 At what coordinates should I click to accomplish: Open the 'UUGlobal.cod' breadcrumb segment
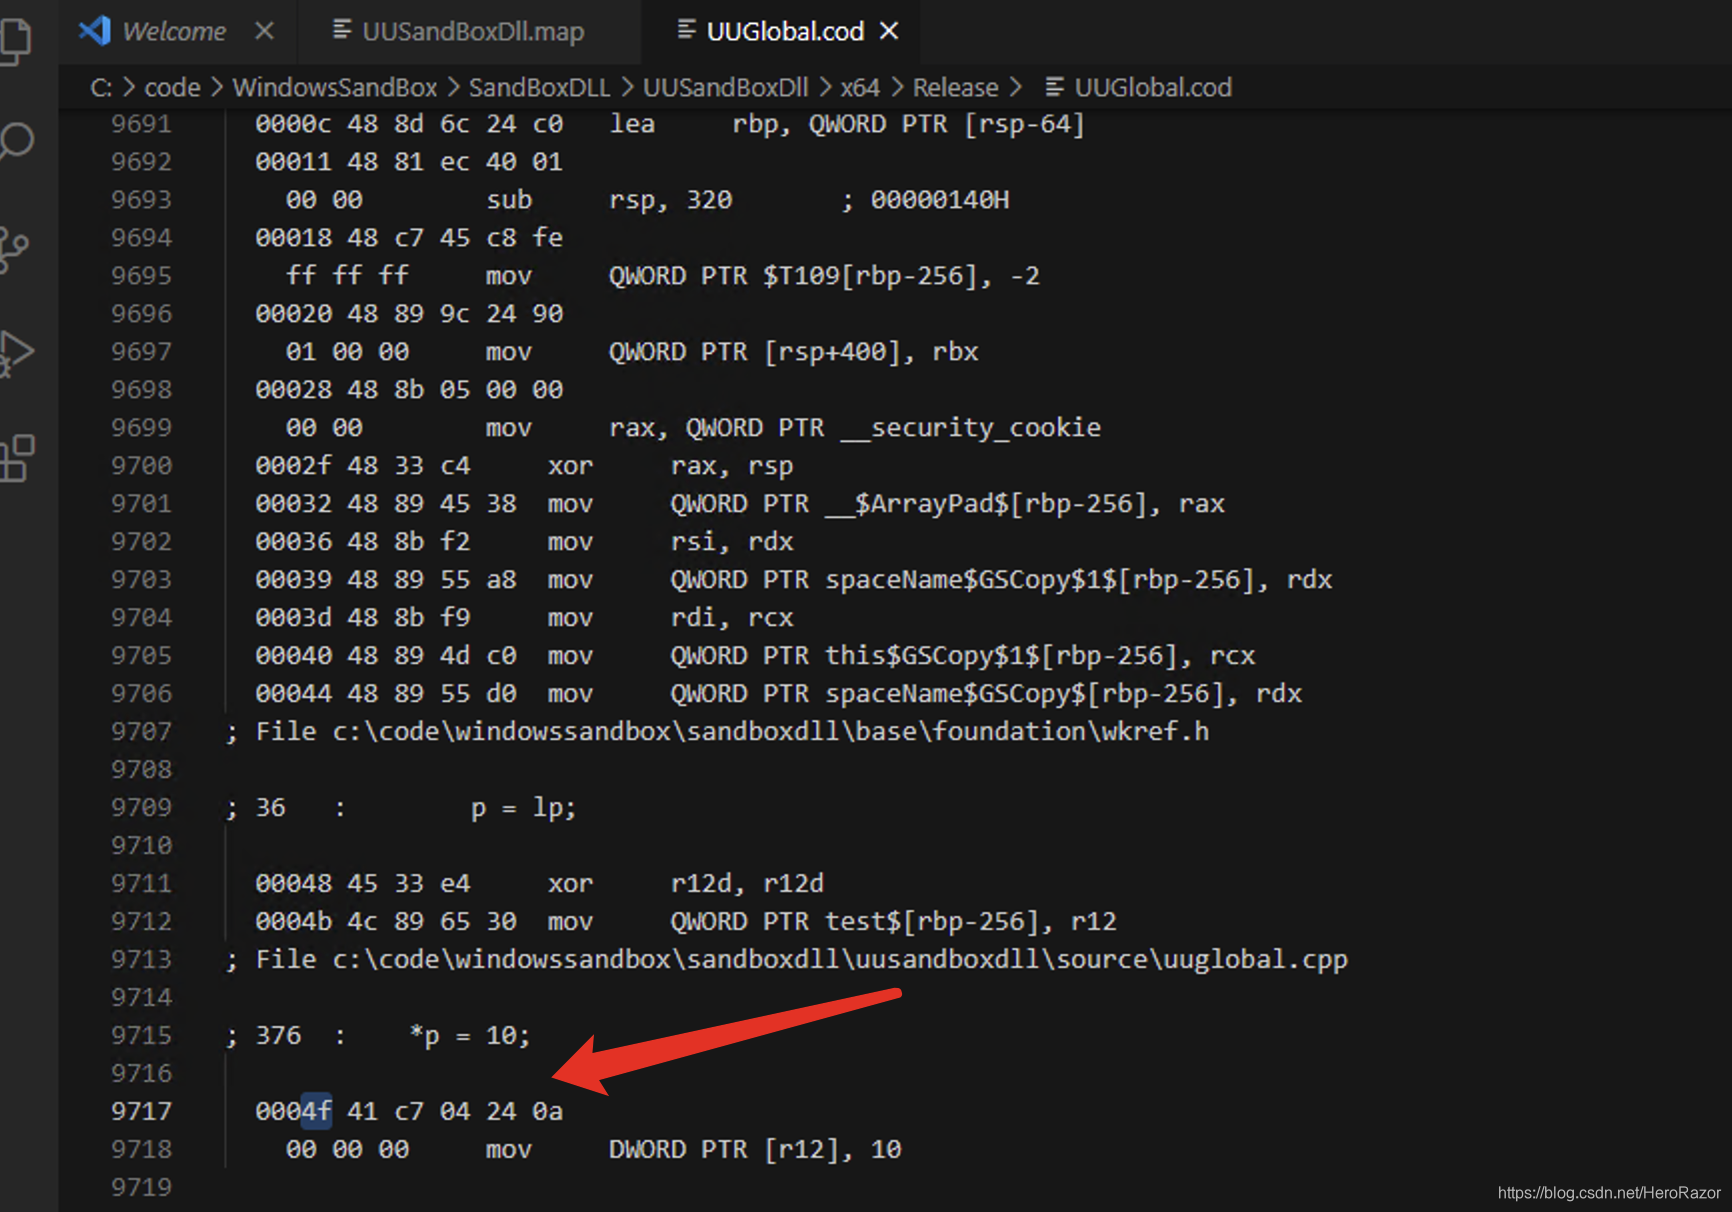click(x=1153, y=88)
